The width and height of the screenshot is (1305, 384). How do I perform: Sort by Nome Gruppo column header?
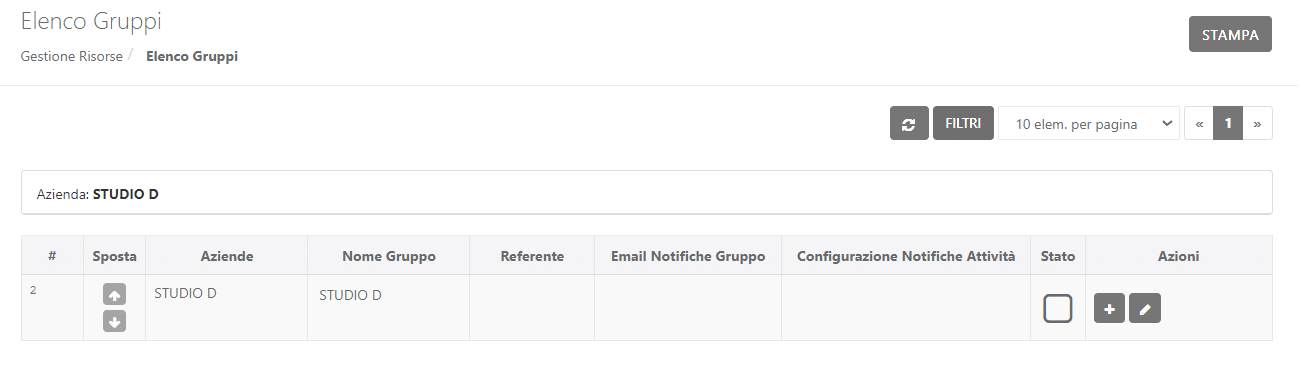coord(389,256)
